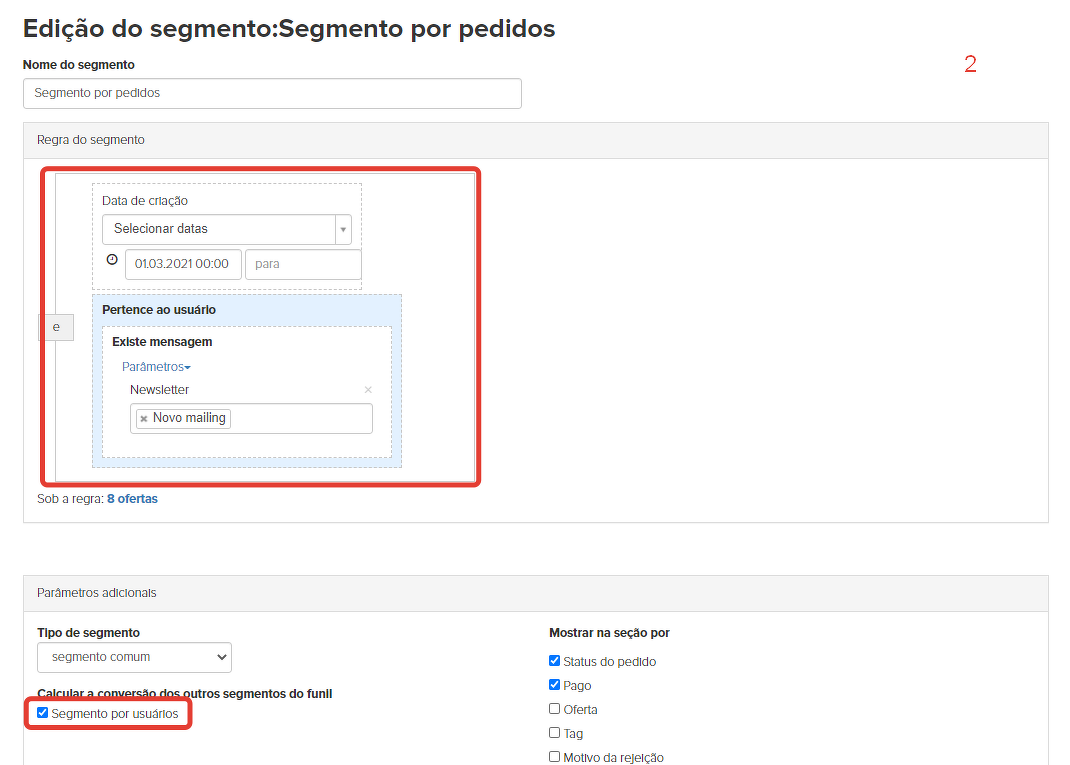The width and height of the screenshot is (1070, 765).
Task: Toggle the 'Segmento por usuários' checkbox
Action: pos(43,713)
